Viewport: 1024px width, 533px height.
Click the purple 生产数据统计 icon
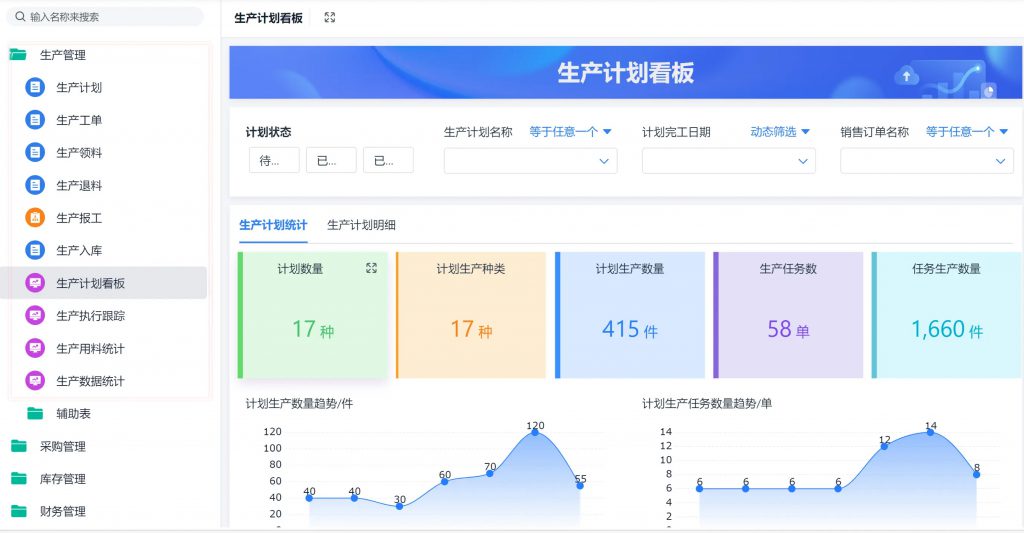pos(35,381)
